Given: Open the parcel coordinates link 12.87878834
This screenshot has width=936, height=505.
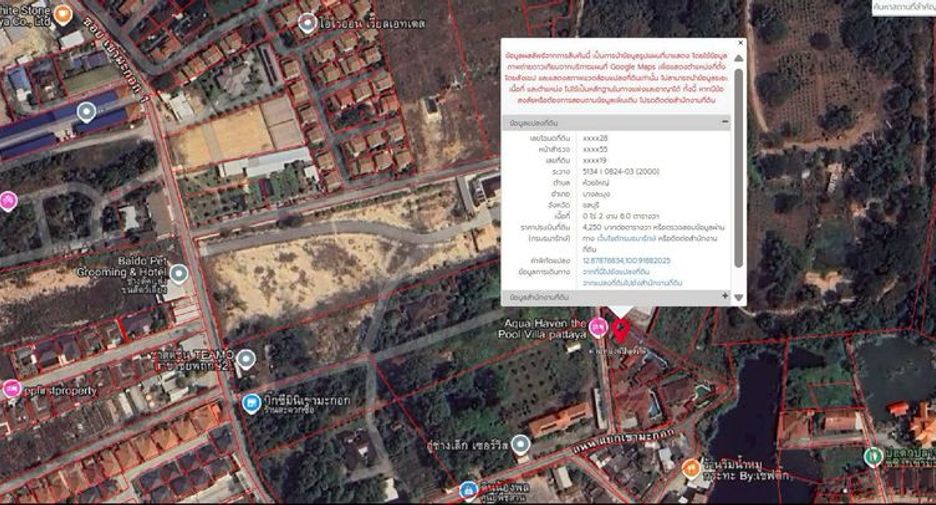Looking at the screenshot, I should [626, 261].
